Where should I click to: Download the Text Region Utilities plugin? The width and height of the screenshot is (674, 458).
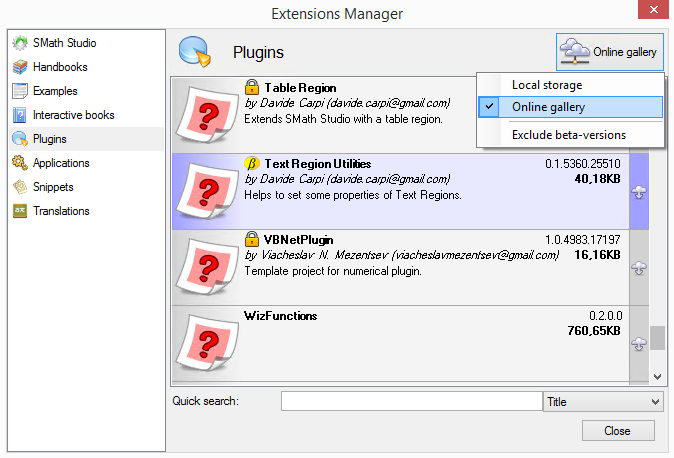640,191
